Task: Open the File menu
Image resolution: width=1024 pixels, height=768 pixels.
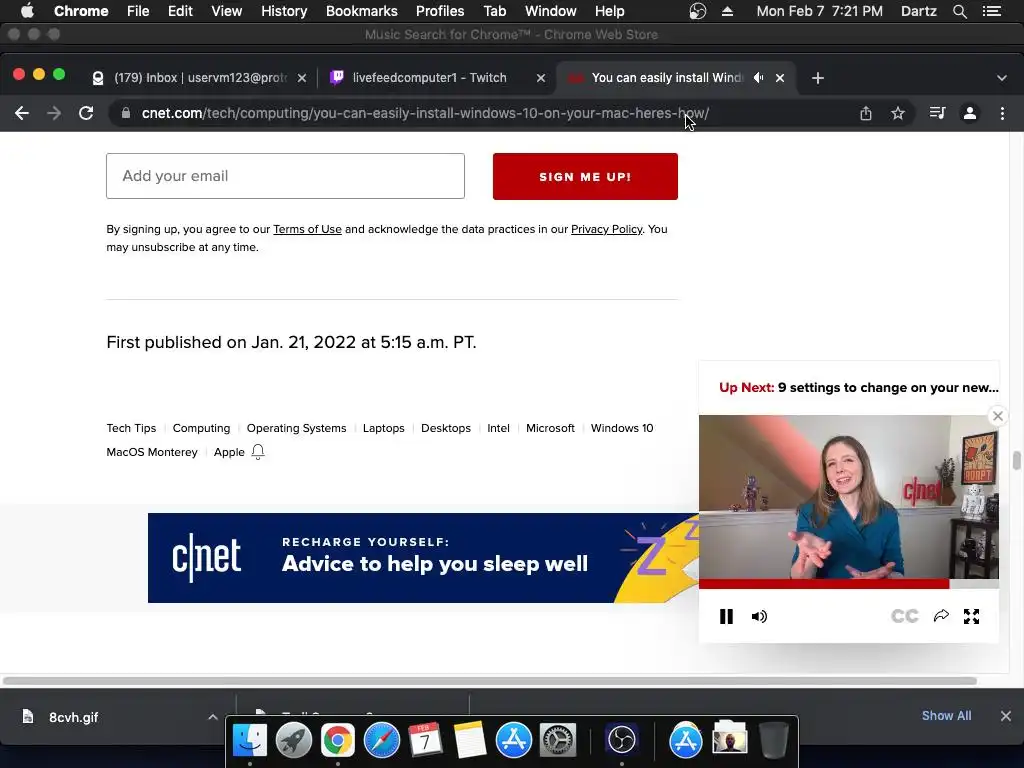Action: (138, 11)
